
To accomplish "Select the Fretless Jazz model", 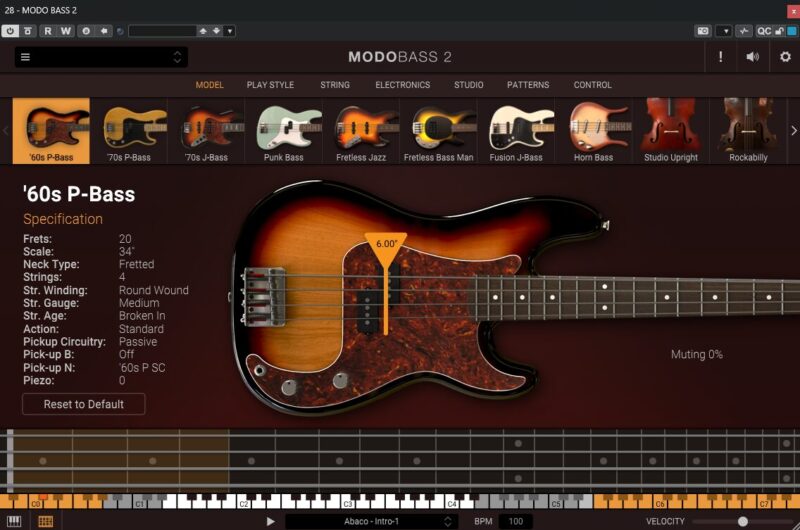I will (x=361, y=131).
